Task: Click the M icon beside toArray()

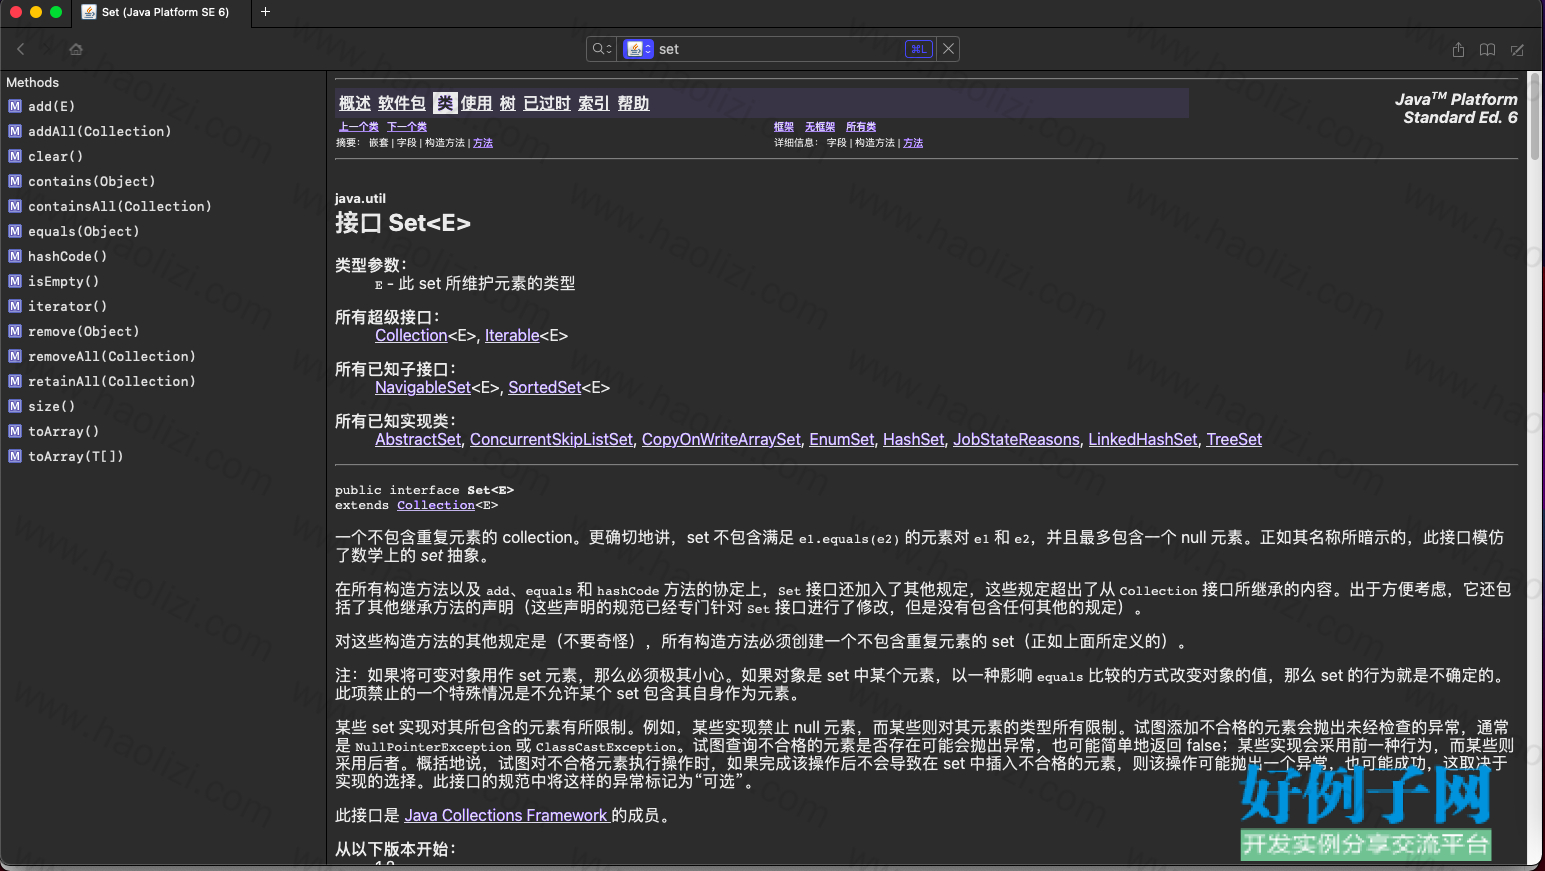Action: point(15,431)
